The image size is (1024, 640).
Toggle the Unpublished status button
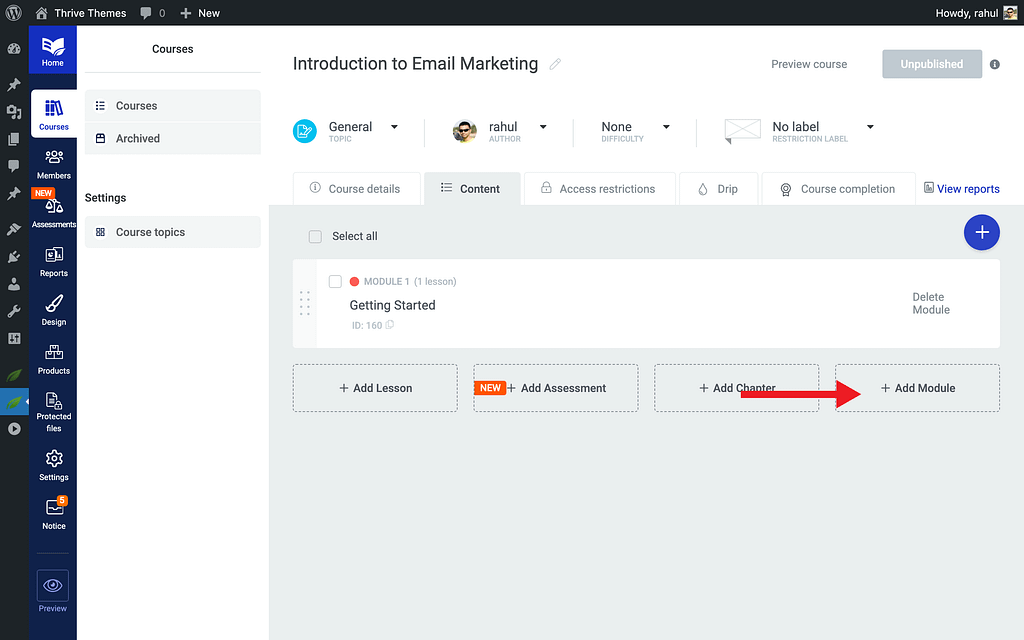[931, 64]
